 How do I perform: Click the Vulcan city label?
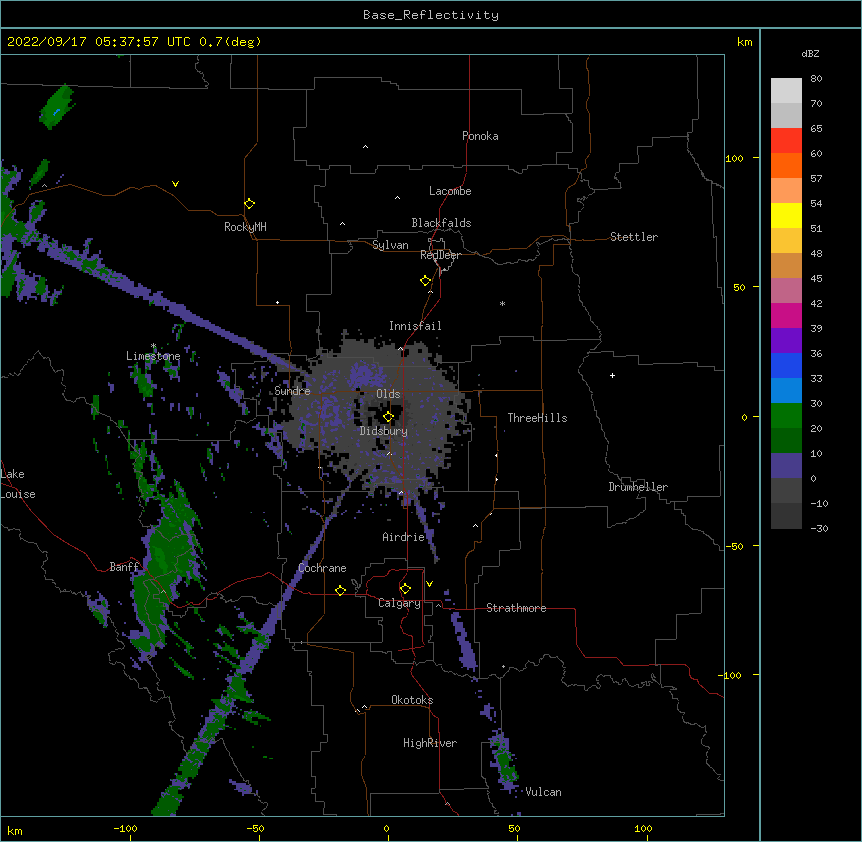click(x=543, y=792)
